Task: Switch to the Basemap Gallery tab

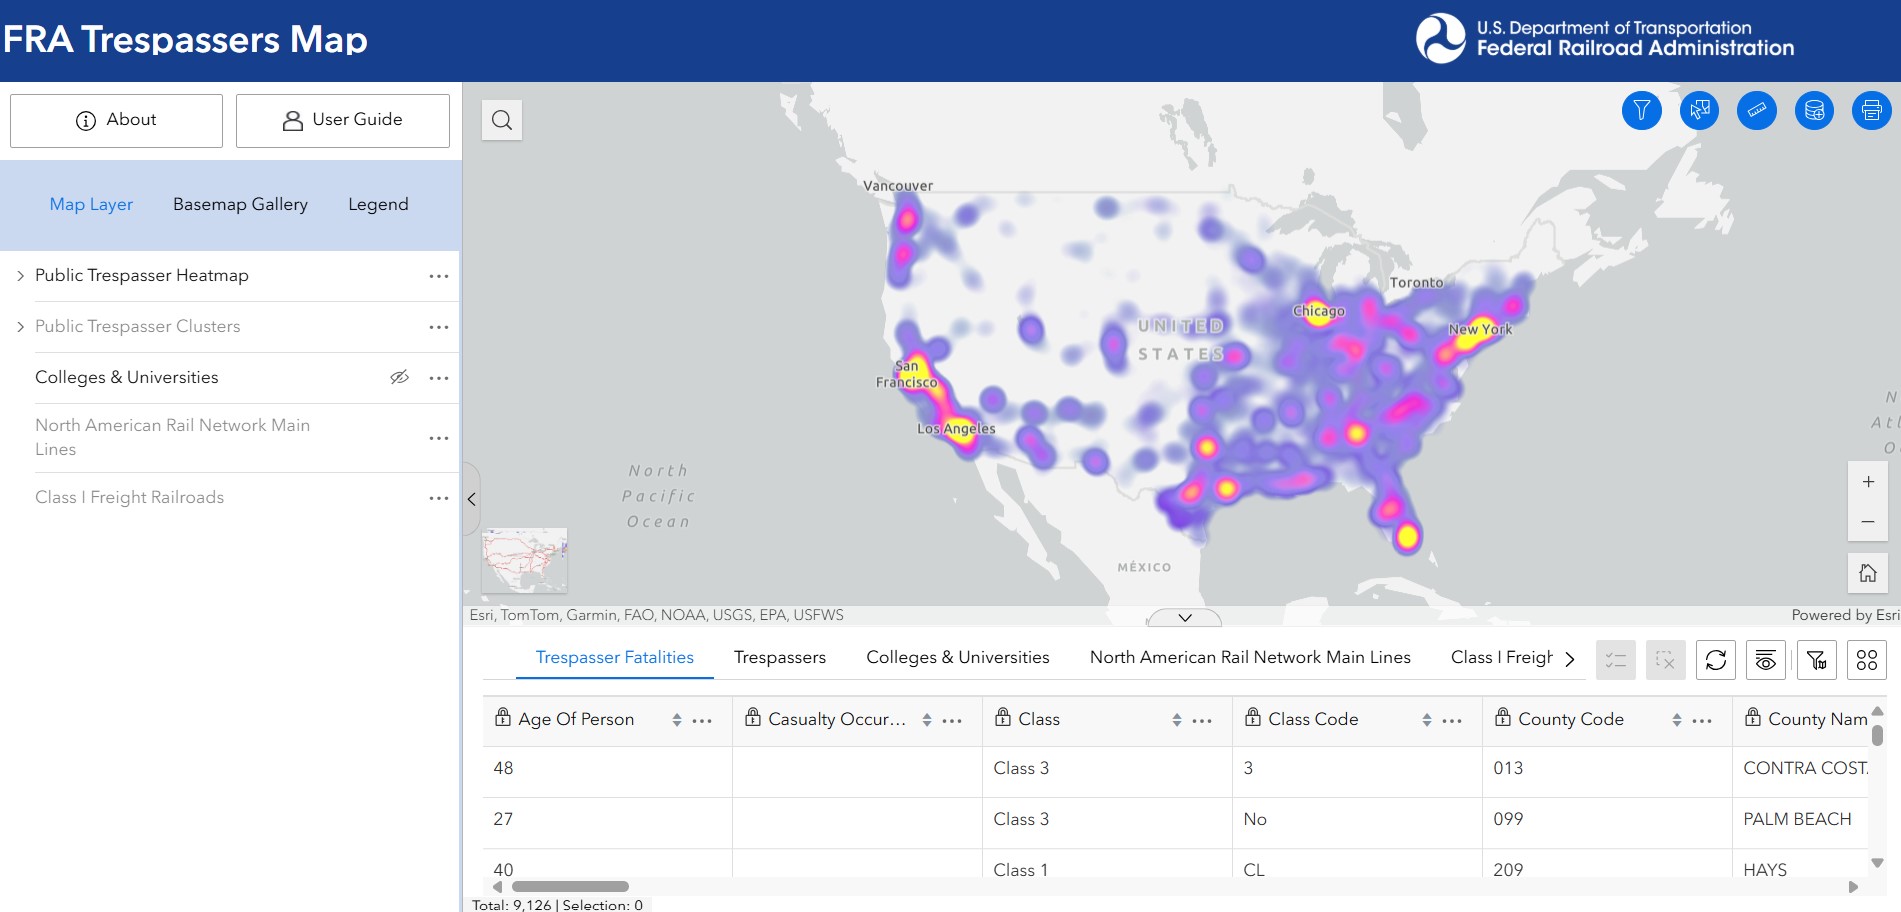Action: click(240, 204)
